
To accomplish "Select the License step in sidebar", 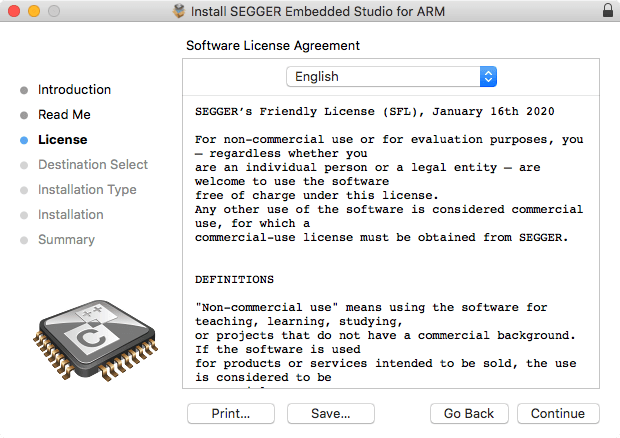I will [62, 139].
